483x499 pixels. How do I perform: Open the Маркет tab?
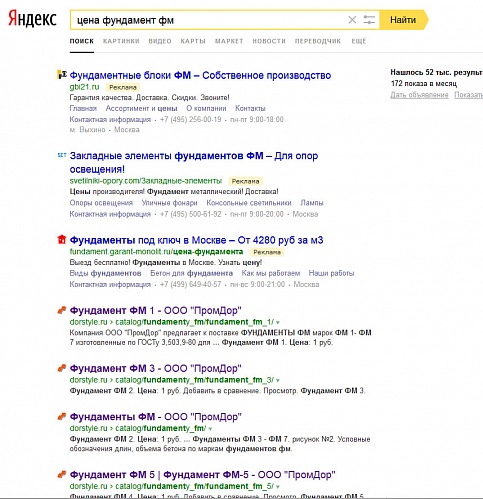click(229, 41)
